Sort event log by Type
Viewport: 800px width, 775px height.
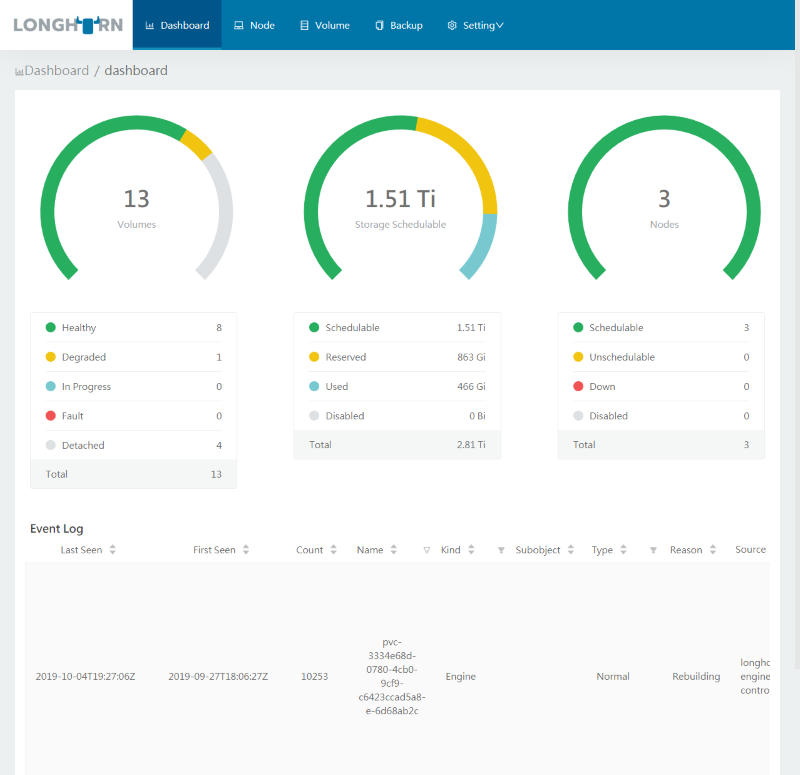click(623, 549)
